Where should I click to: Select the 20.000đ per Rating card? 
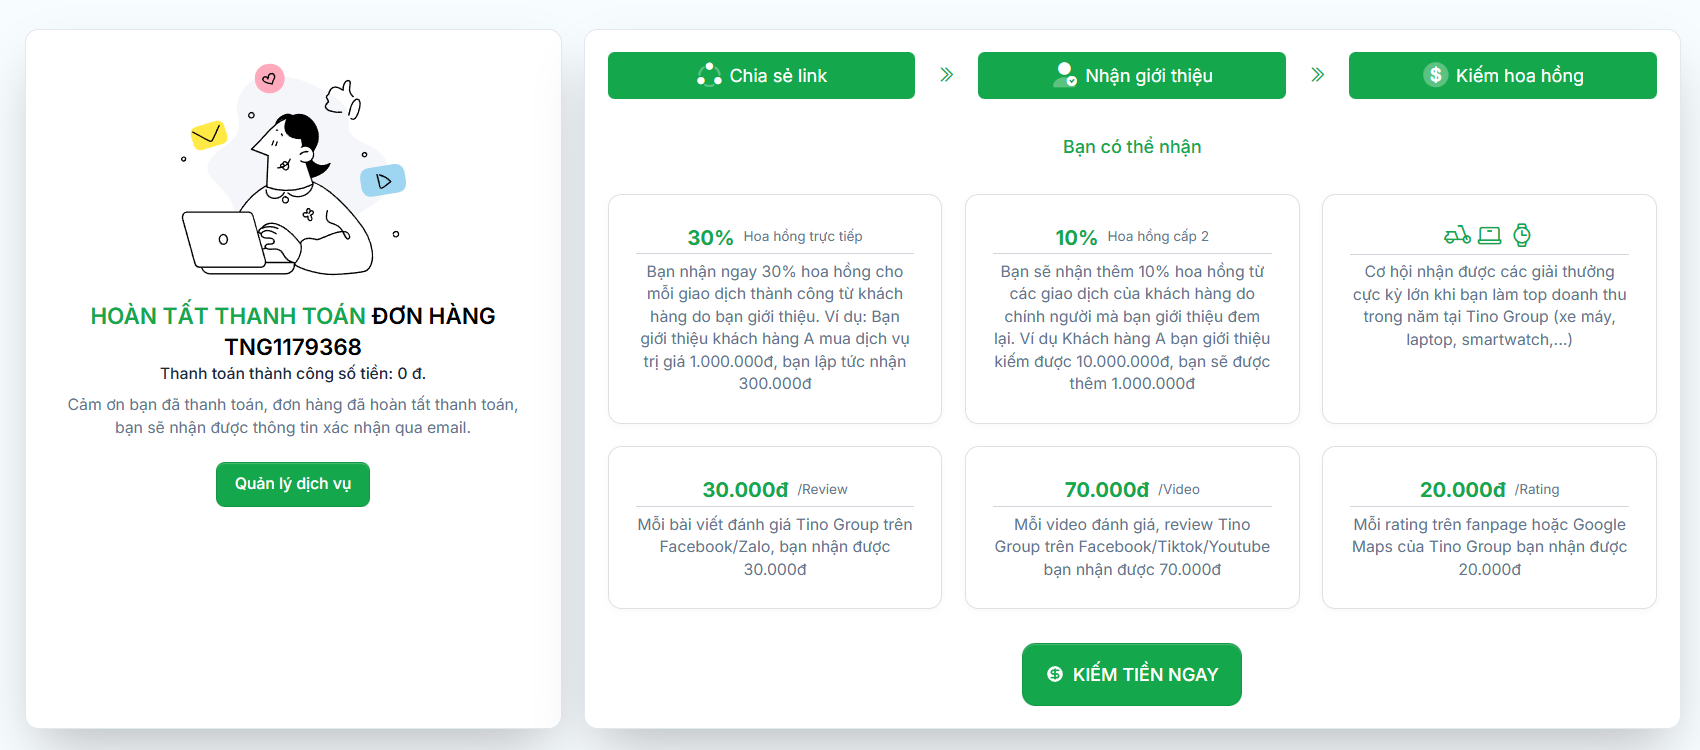click(x=1489, y=527)
